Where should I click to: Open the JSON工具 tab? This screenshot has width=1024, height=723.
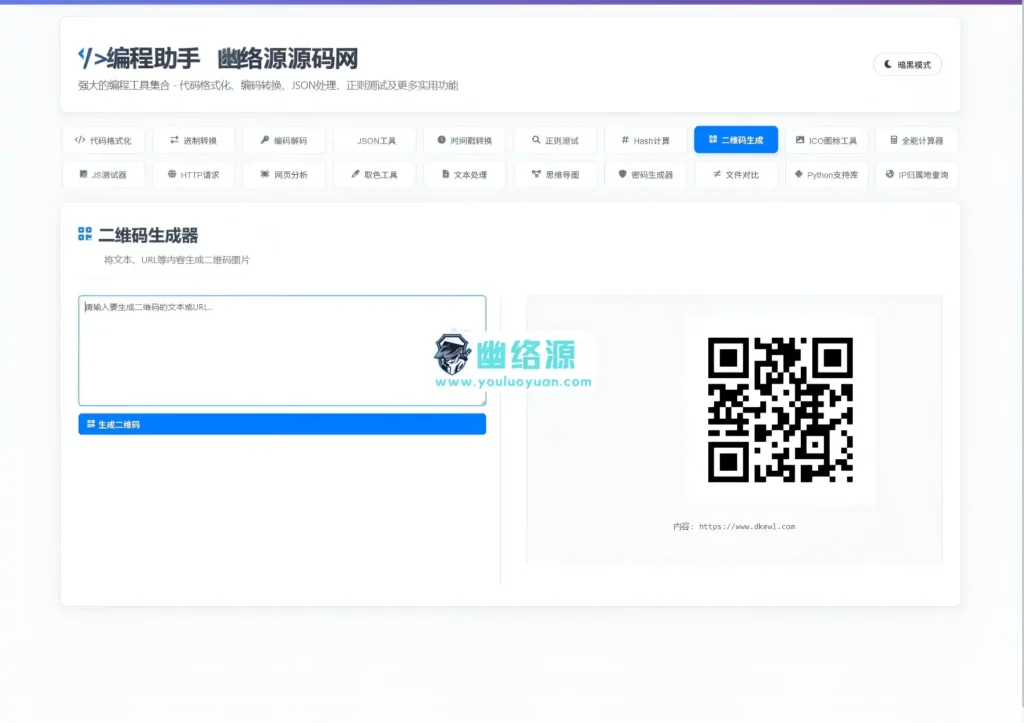click(x=374, y=140)
